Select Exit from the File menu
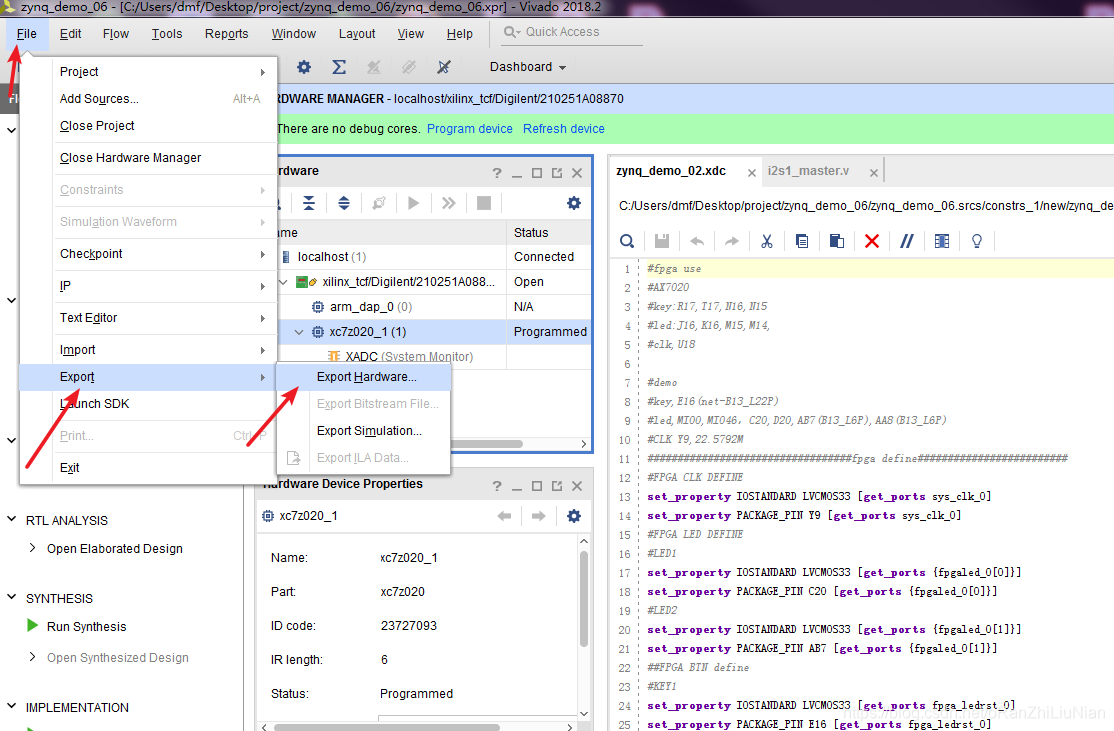Screen dimensions: 1114x731 point(148,467)
